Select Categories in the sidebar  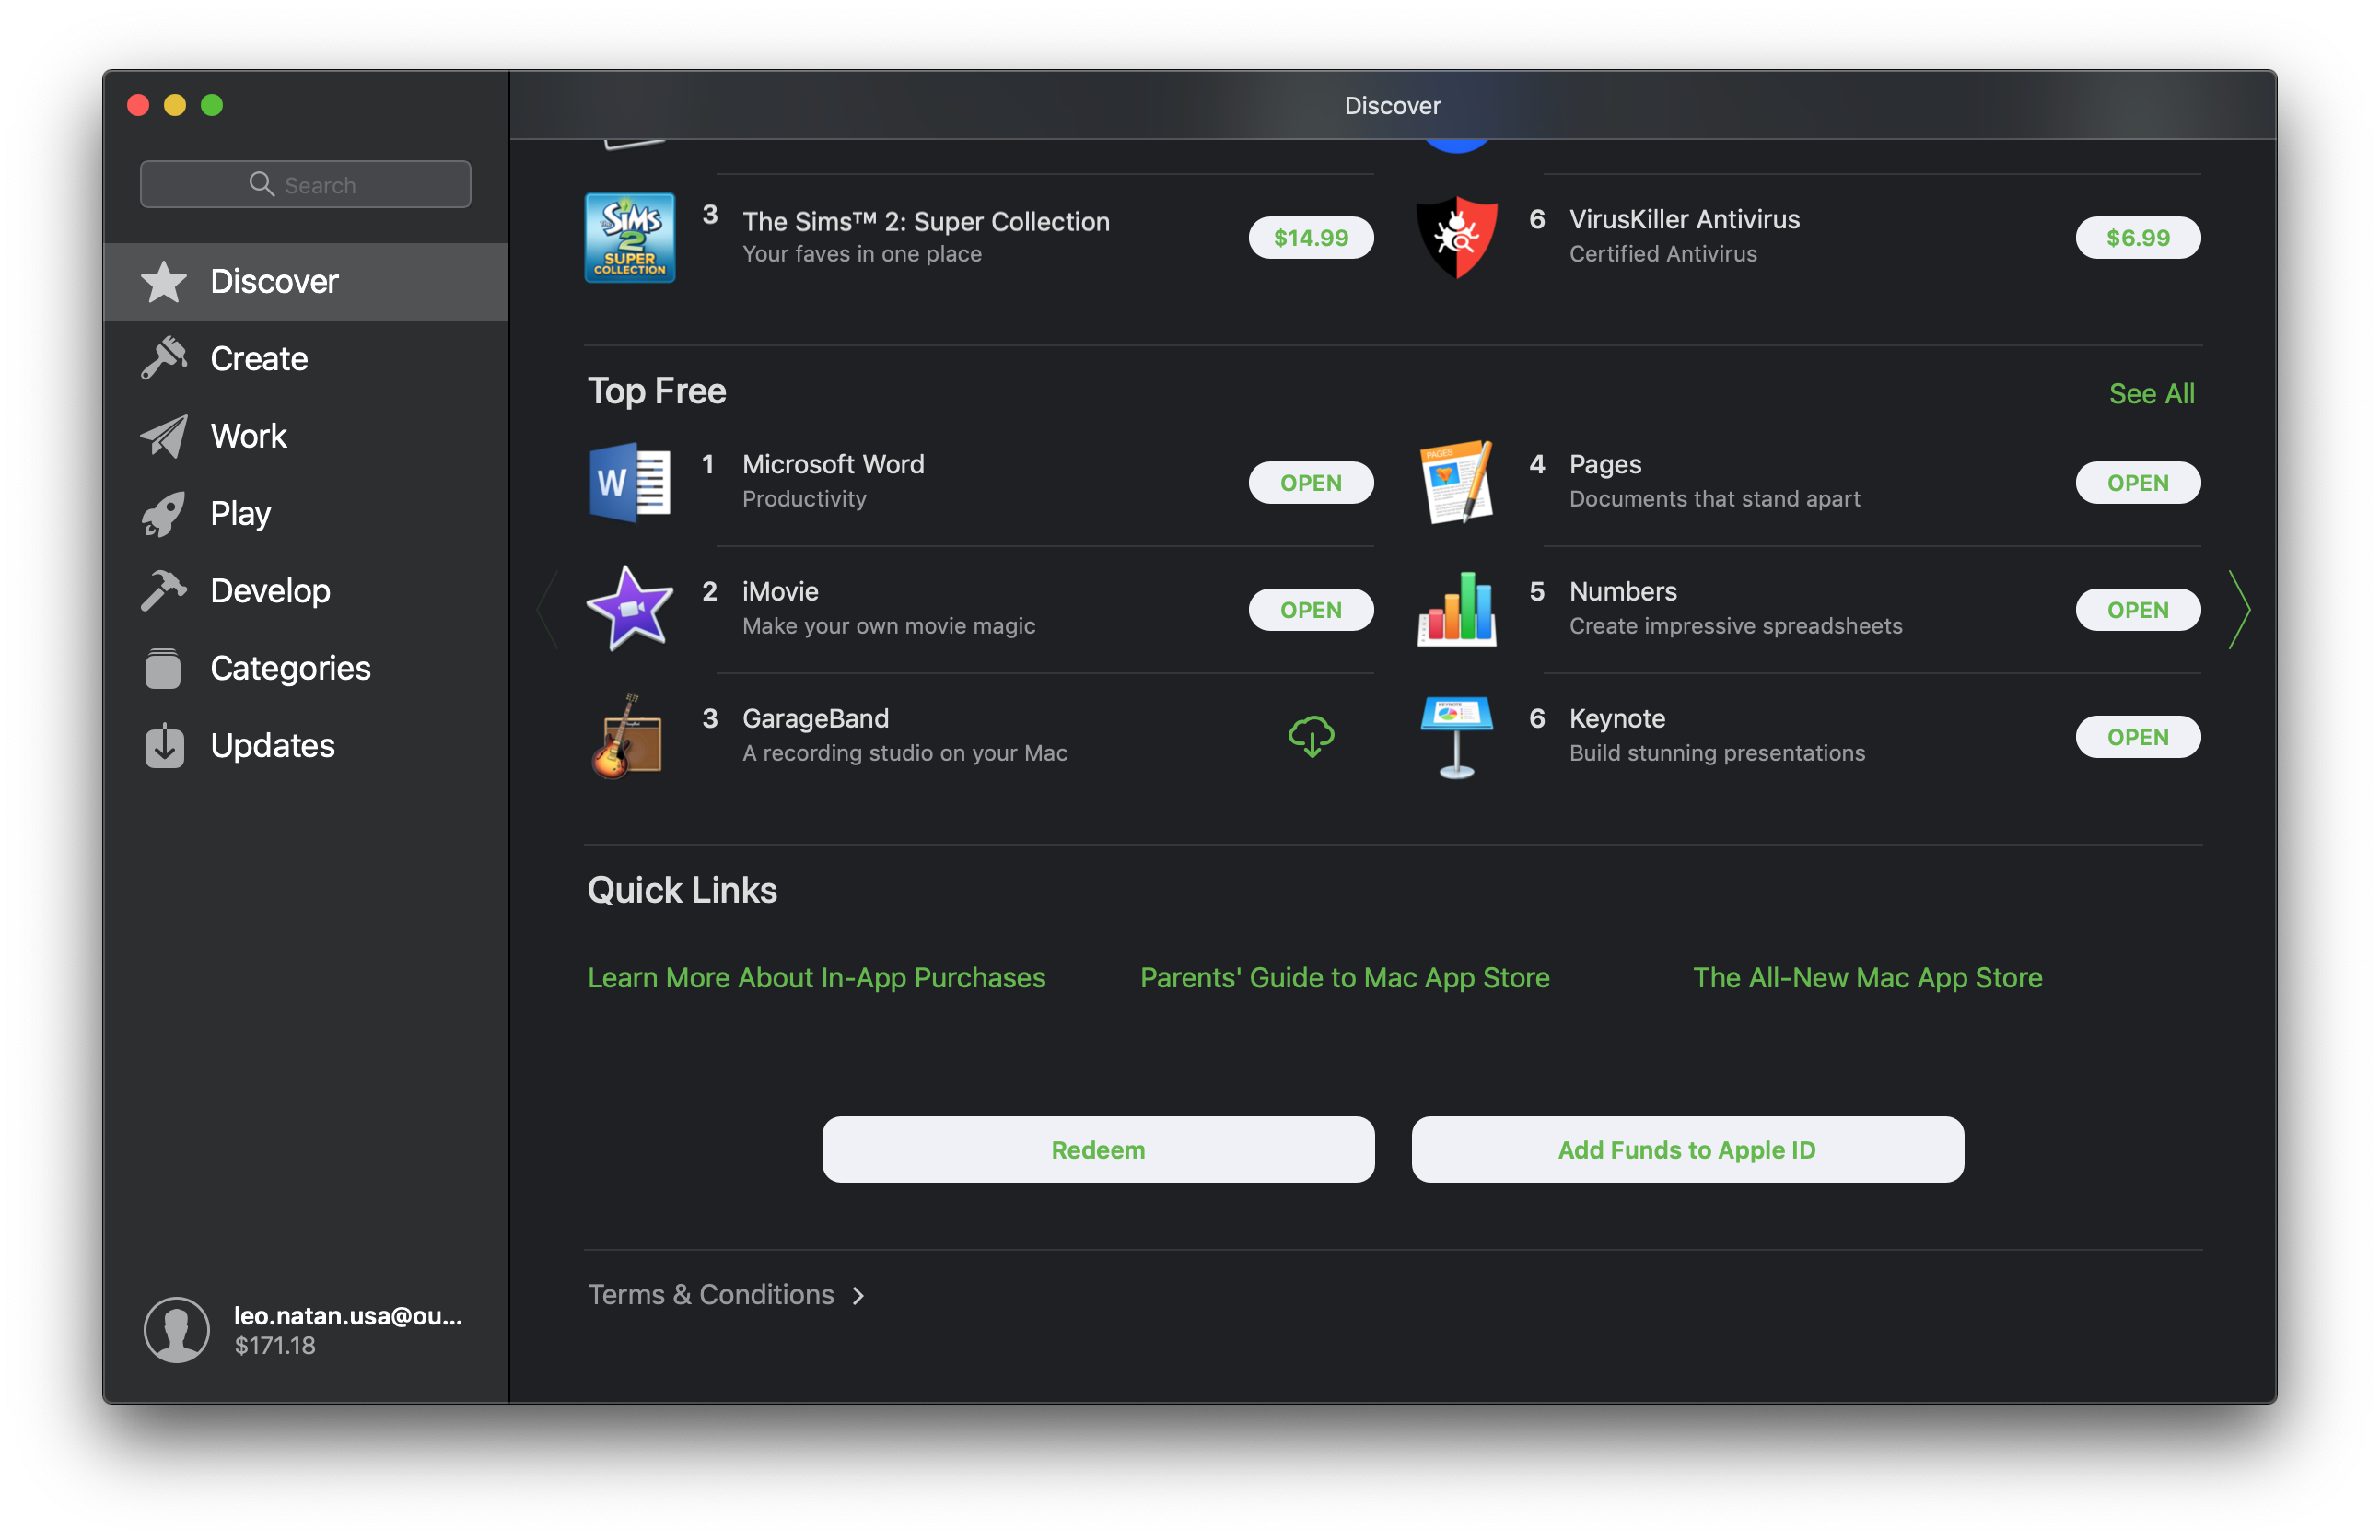click(290, 668)
